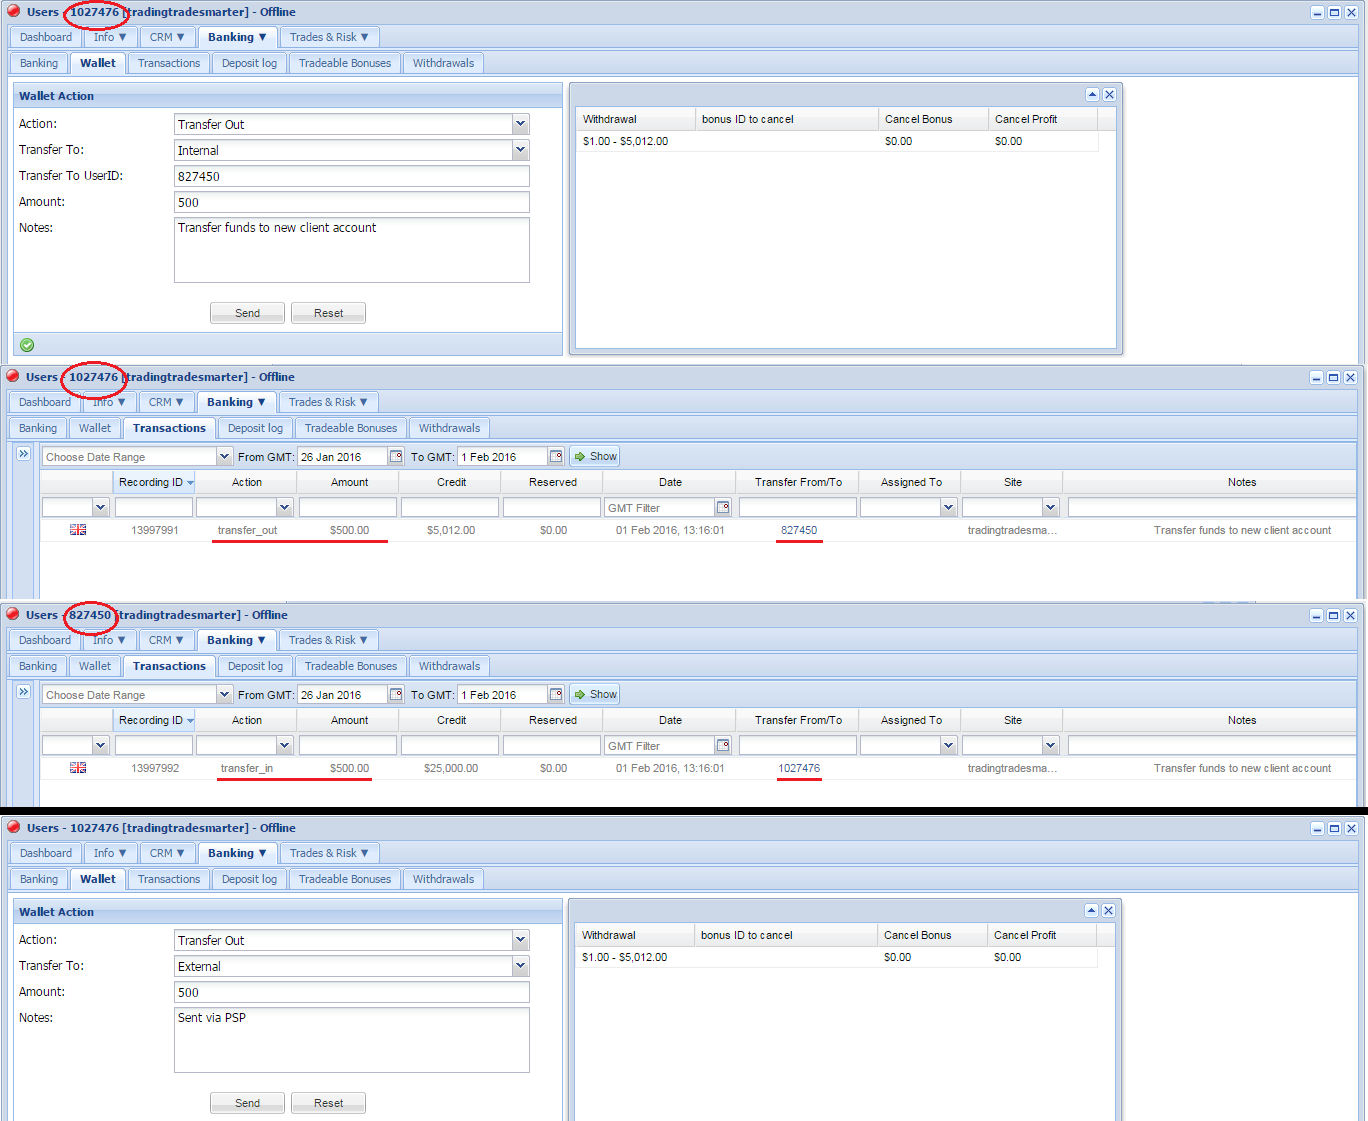Image resolution: width=1368 pixels, height=1121 pixels.
Task: Open Choose Date Range dropdown in user 1027476 Transactions
Action: (x=224, y=457)
